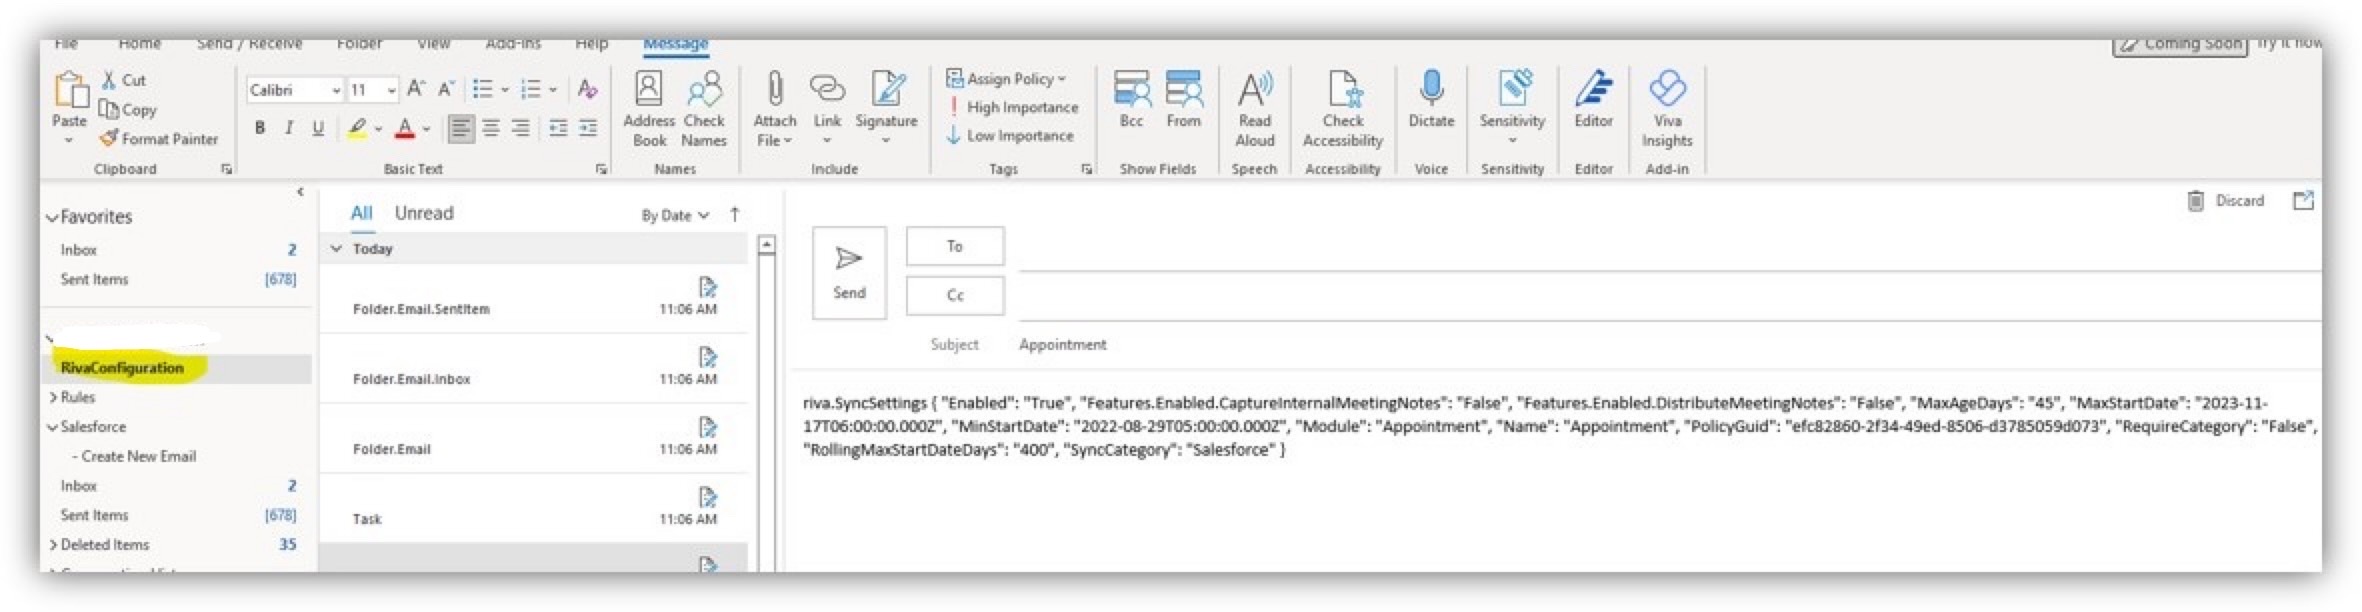2362x612 pixels.
Task: Click the Subject field containing Appointment
Action: [x=1668, y=344]
